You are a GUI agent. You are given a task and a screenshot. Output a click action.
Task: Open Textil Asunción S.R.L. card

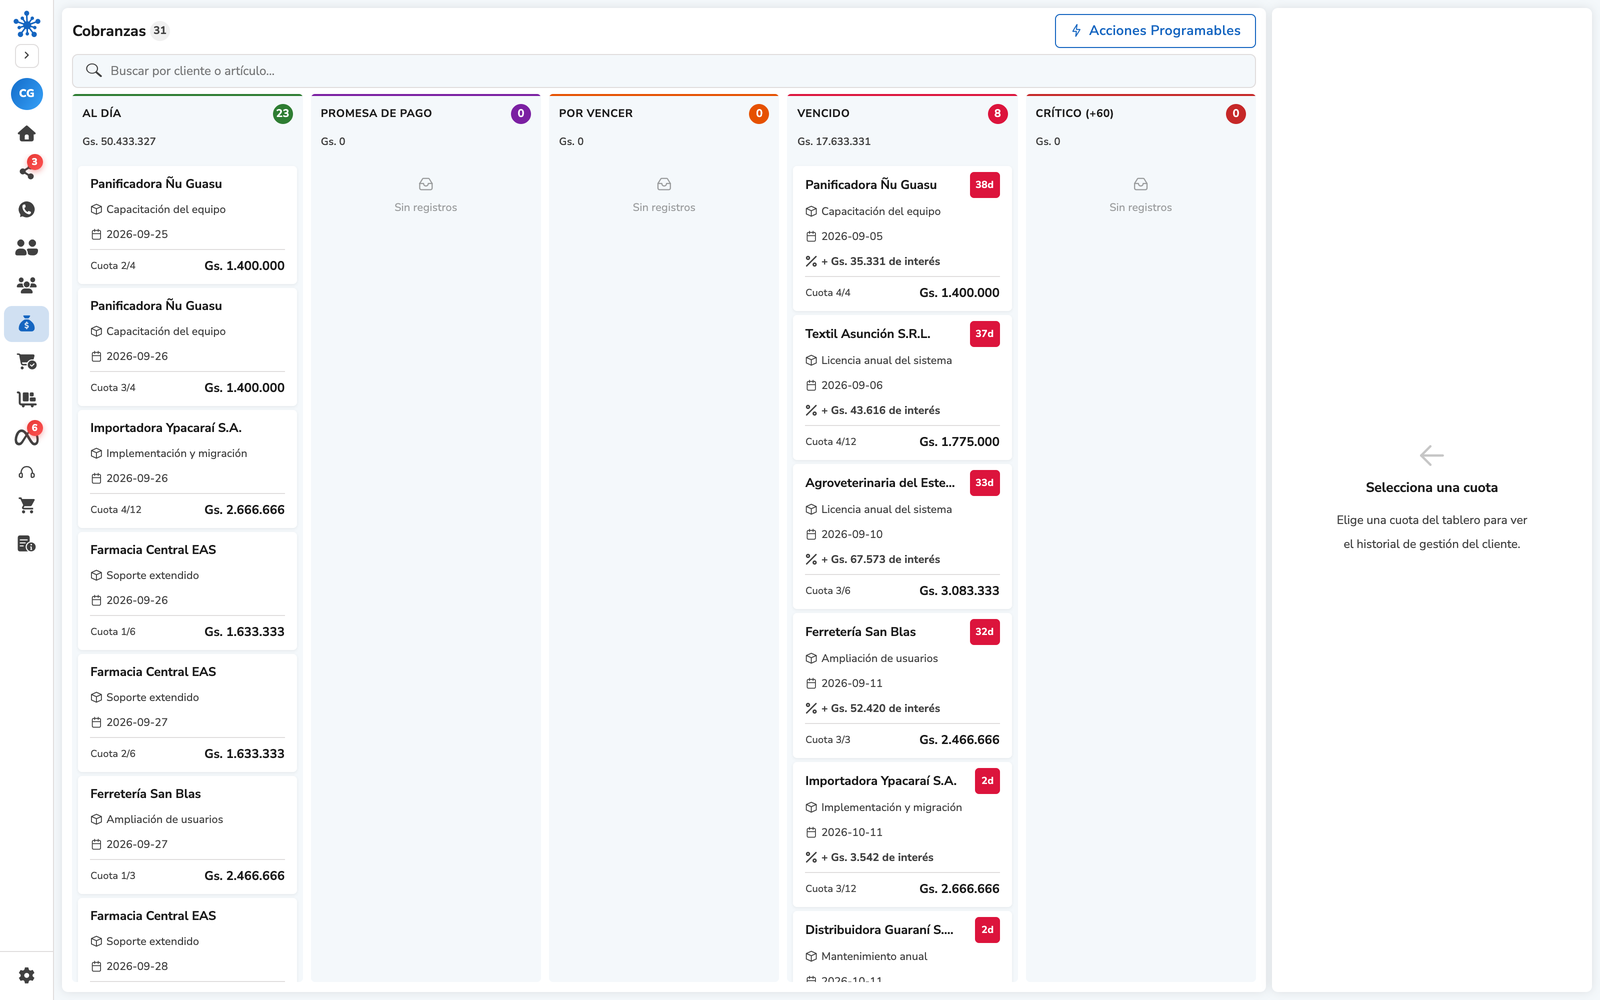click(902, 388)
